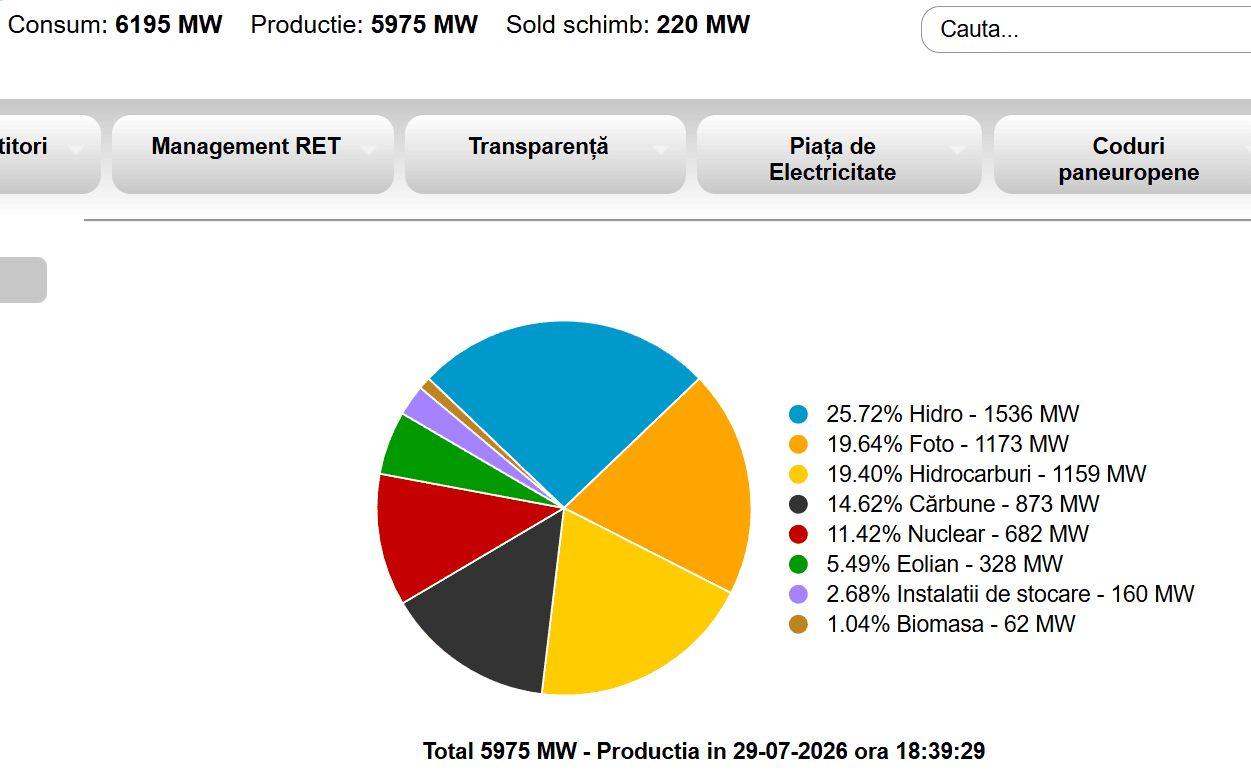
Task: Click the purple Instalatii de stocare dot
Action: point(798,594)
